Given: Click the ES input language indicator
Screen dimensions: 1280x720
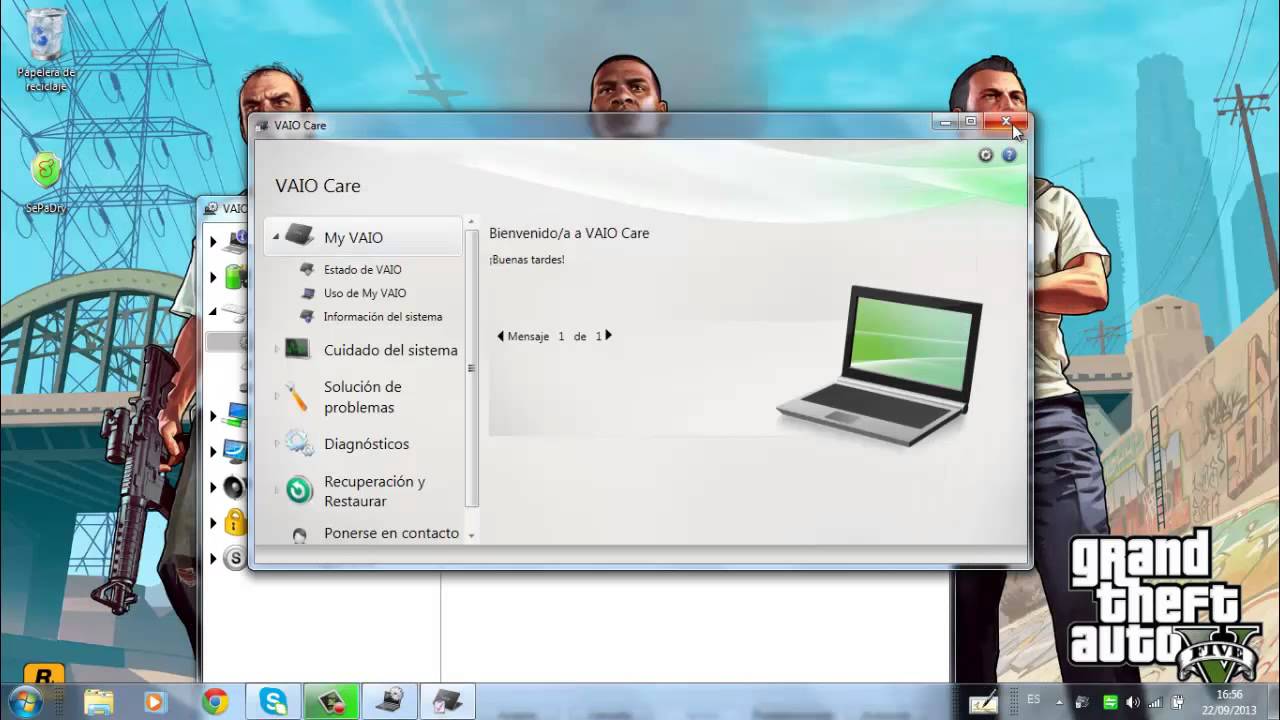Looking at the screenshot, I should tap(1034, 701).
